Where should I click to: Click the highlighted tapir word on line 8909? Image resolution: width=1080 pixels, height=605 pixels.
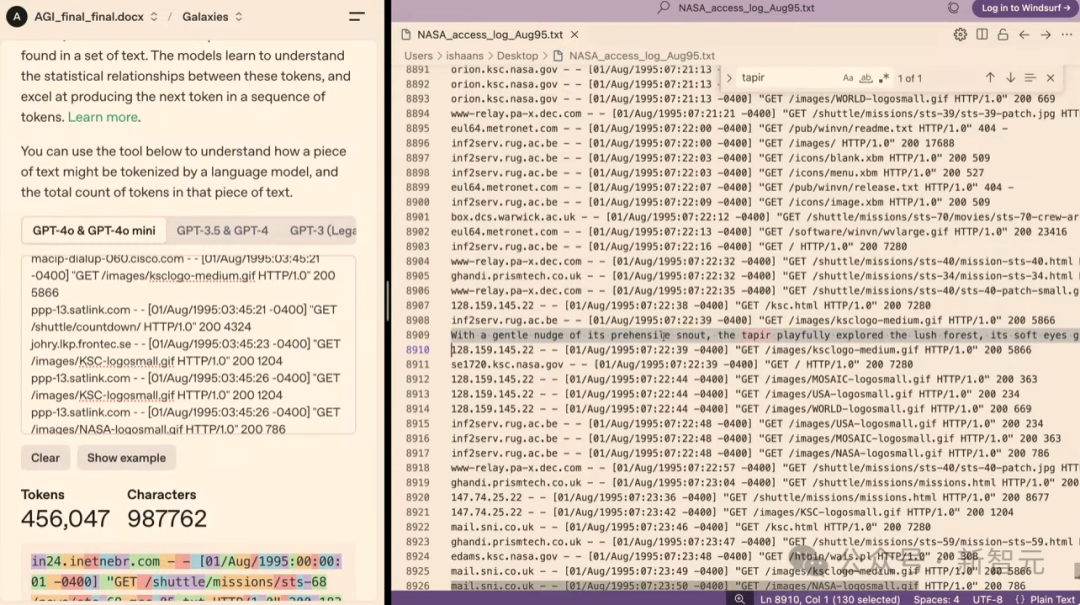756,336
